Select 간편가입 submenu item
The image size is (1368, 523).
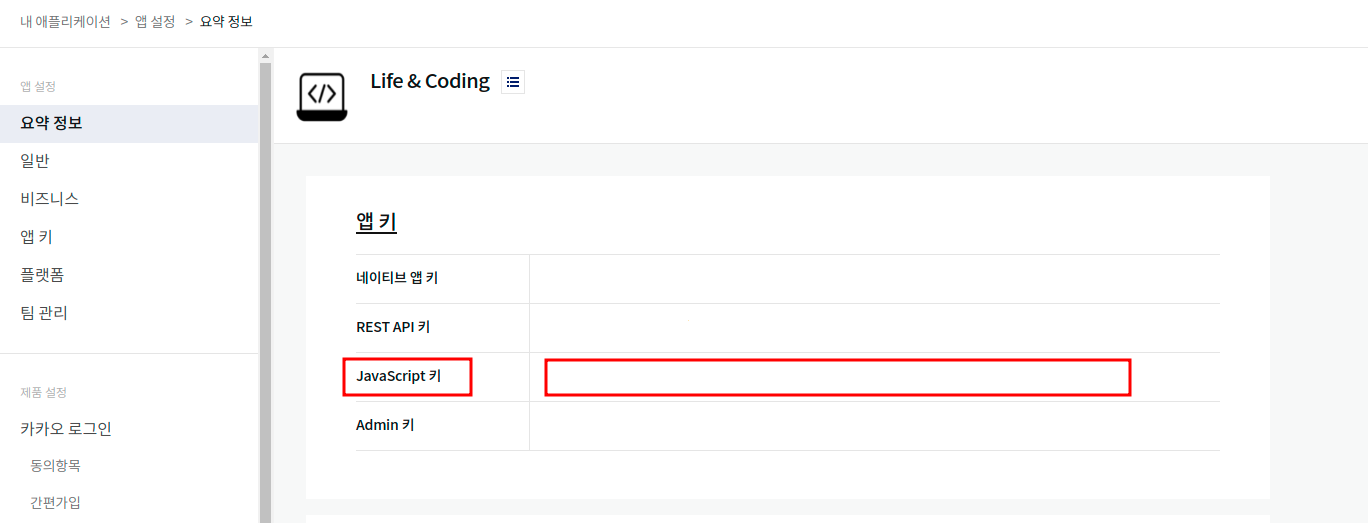point(55,502)
